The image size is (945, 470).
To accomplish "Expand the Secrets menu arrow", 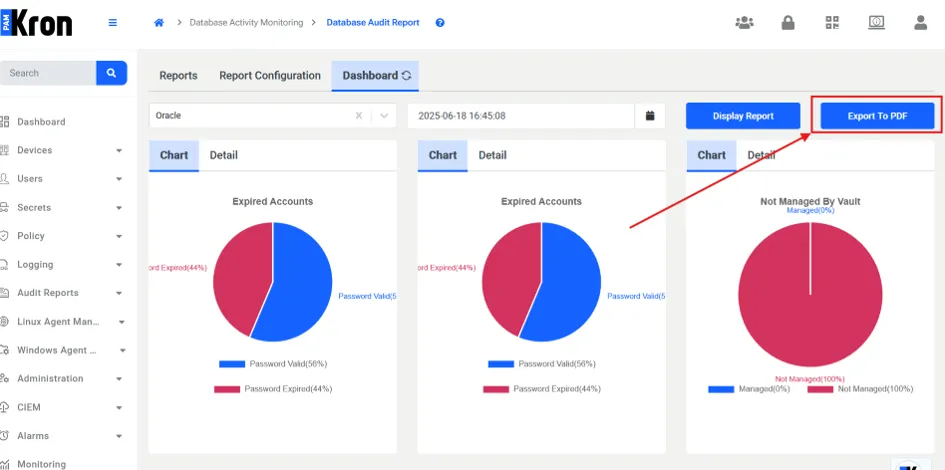I will pyautogui.click(x=119, y=208).
